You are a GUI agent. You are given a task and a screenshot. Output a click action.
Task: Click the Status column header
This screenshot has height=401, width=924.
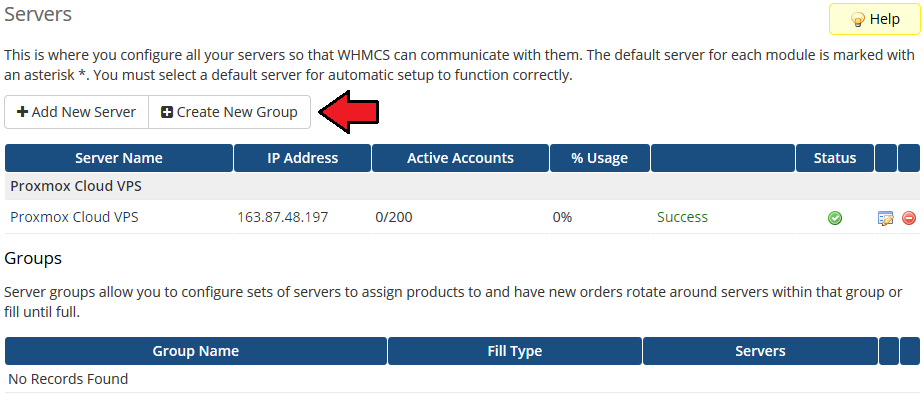tap(834, 158)
